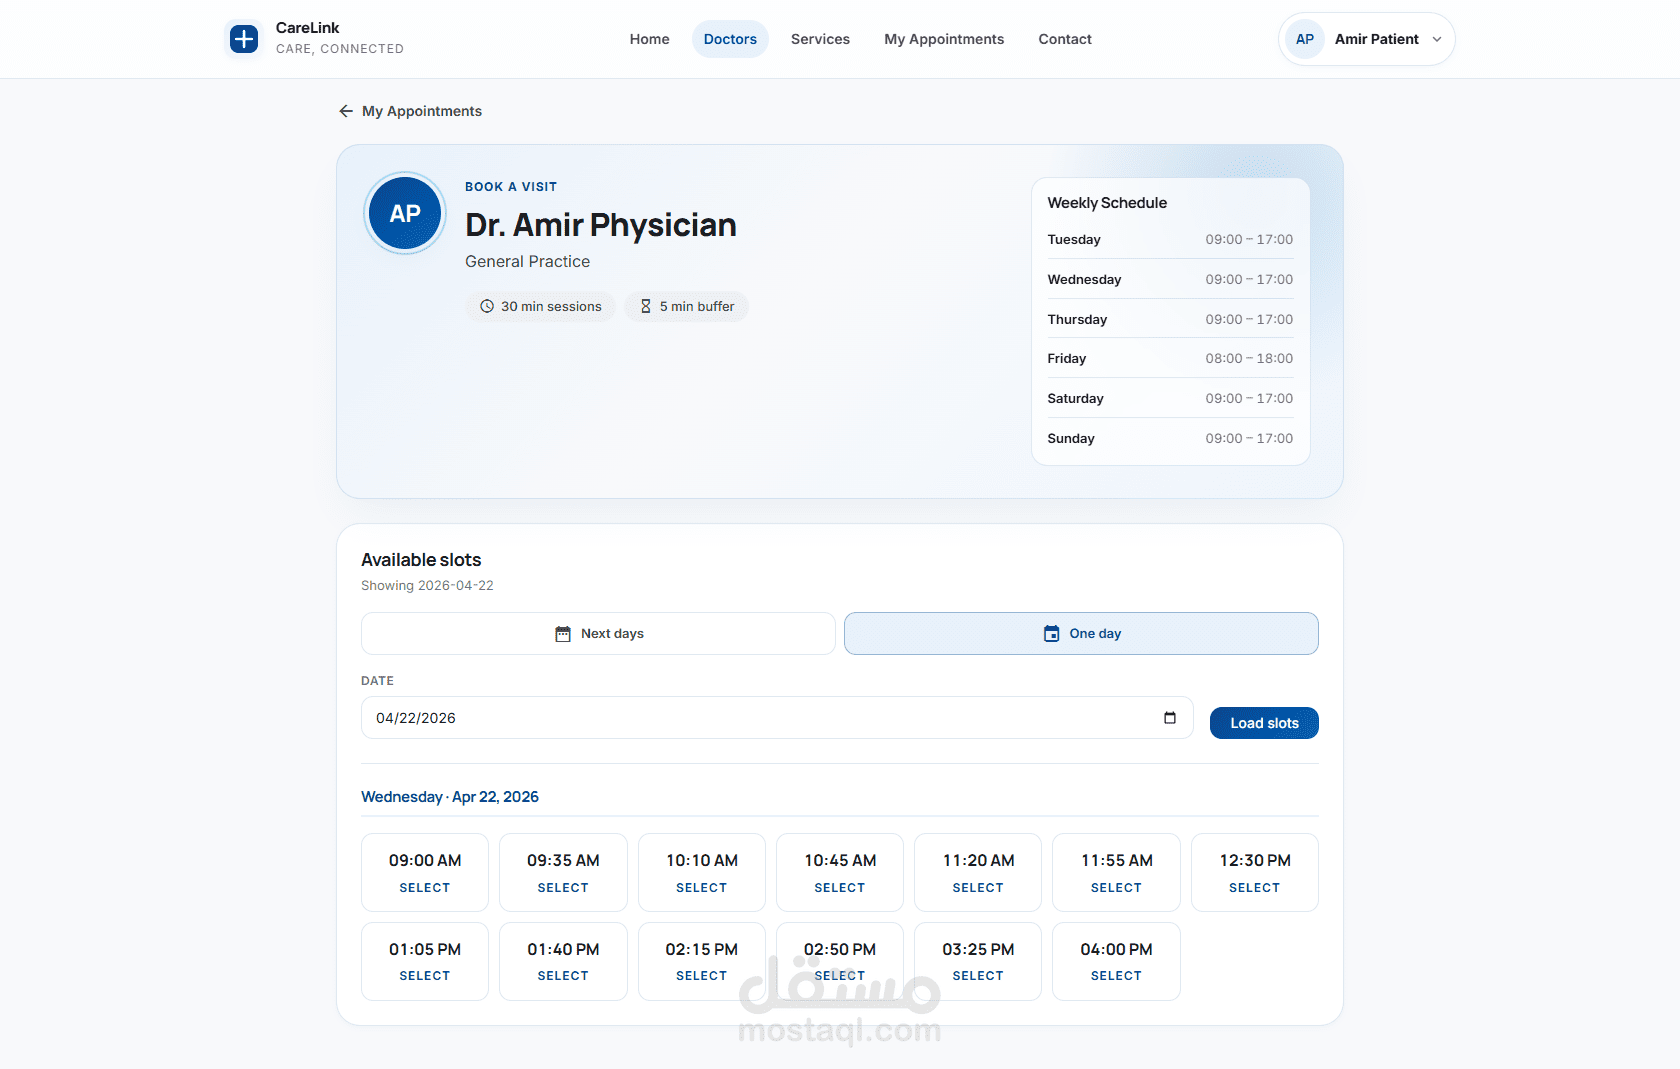The width and height of the screenshot is (1680, 1069).
Task: Select the 01:40 PM slot
Action: 563,961
